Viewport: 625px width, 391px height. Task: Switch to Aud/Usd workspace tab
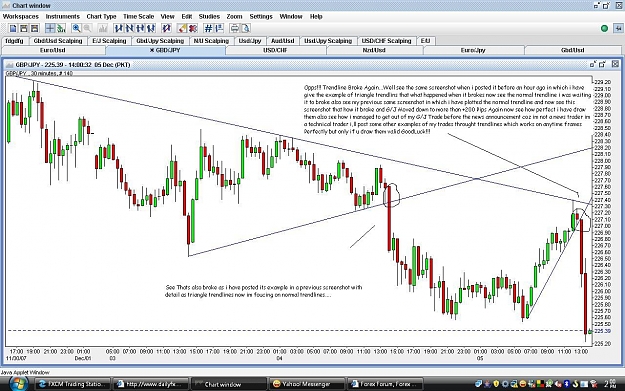[283, 41]
